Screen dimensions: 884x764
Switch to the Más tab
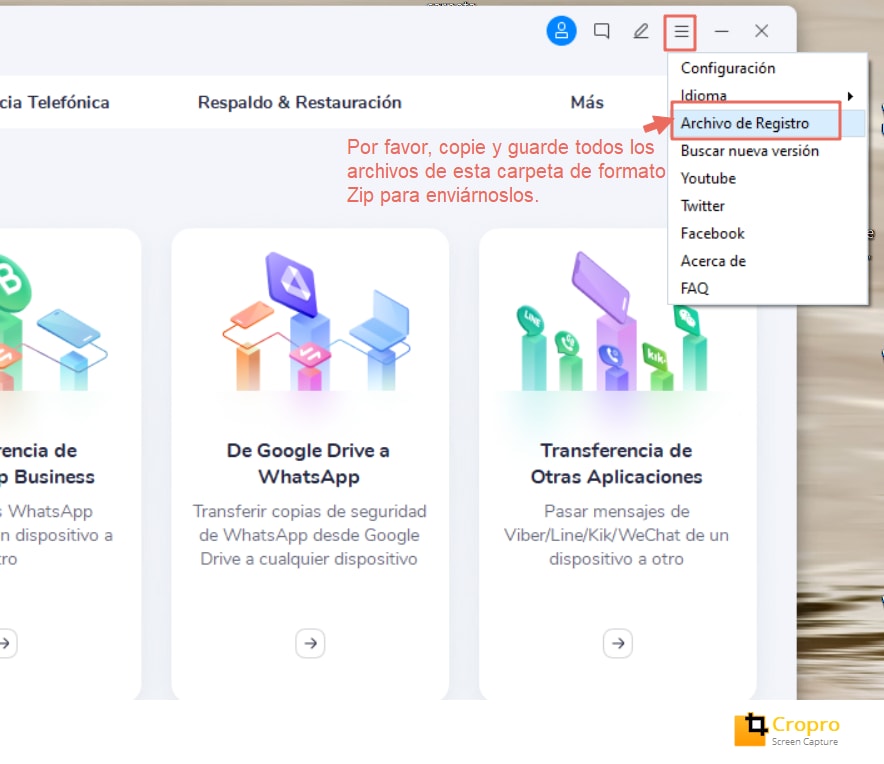[x=587, y=102]
